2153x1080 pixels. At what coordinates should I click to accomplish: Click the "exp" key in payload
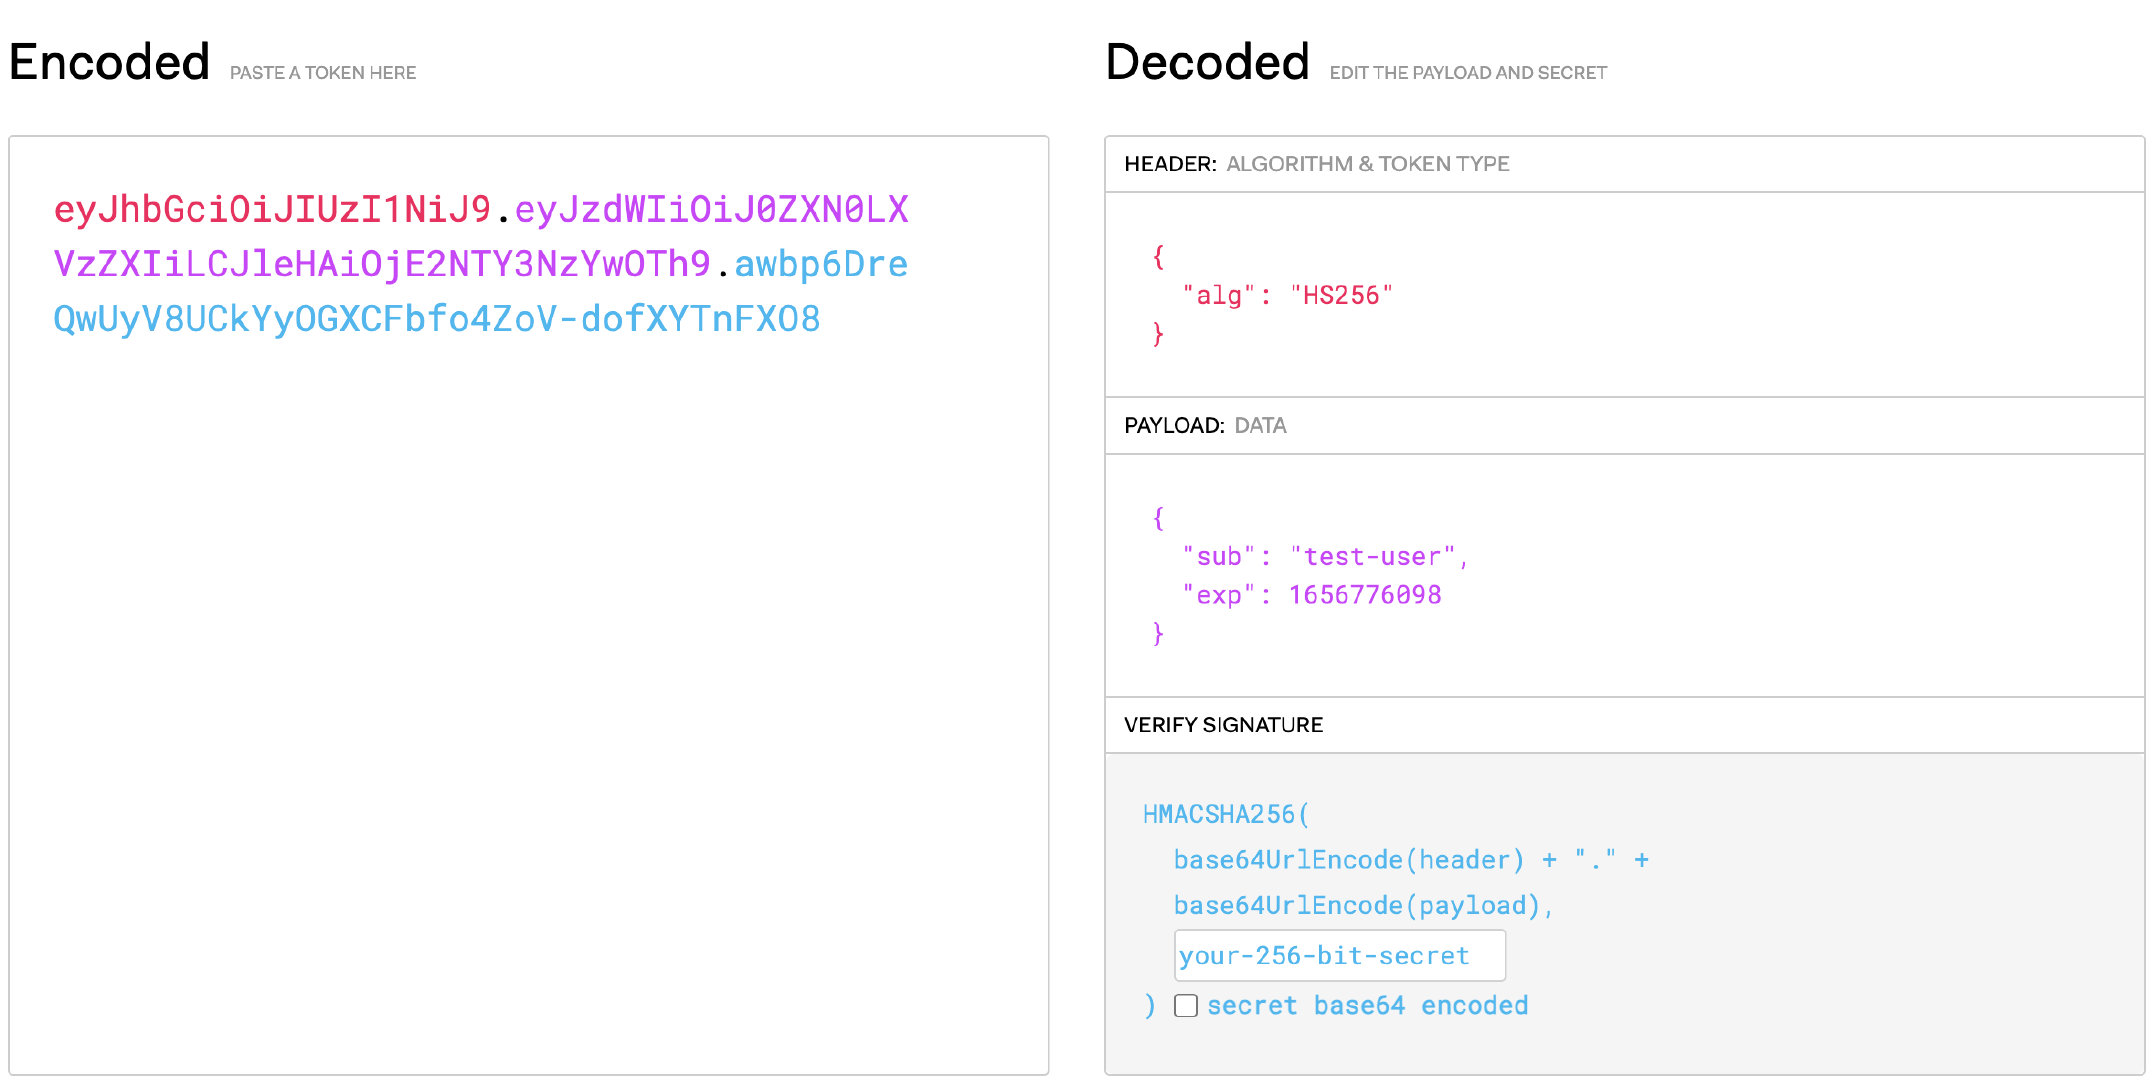click(x=1218, y=595)
